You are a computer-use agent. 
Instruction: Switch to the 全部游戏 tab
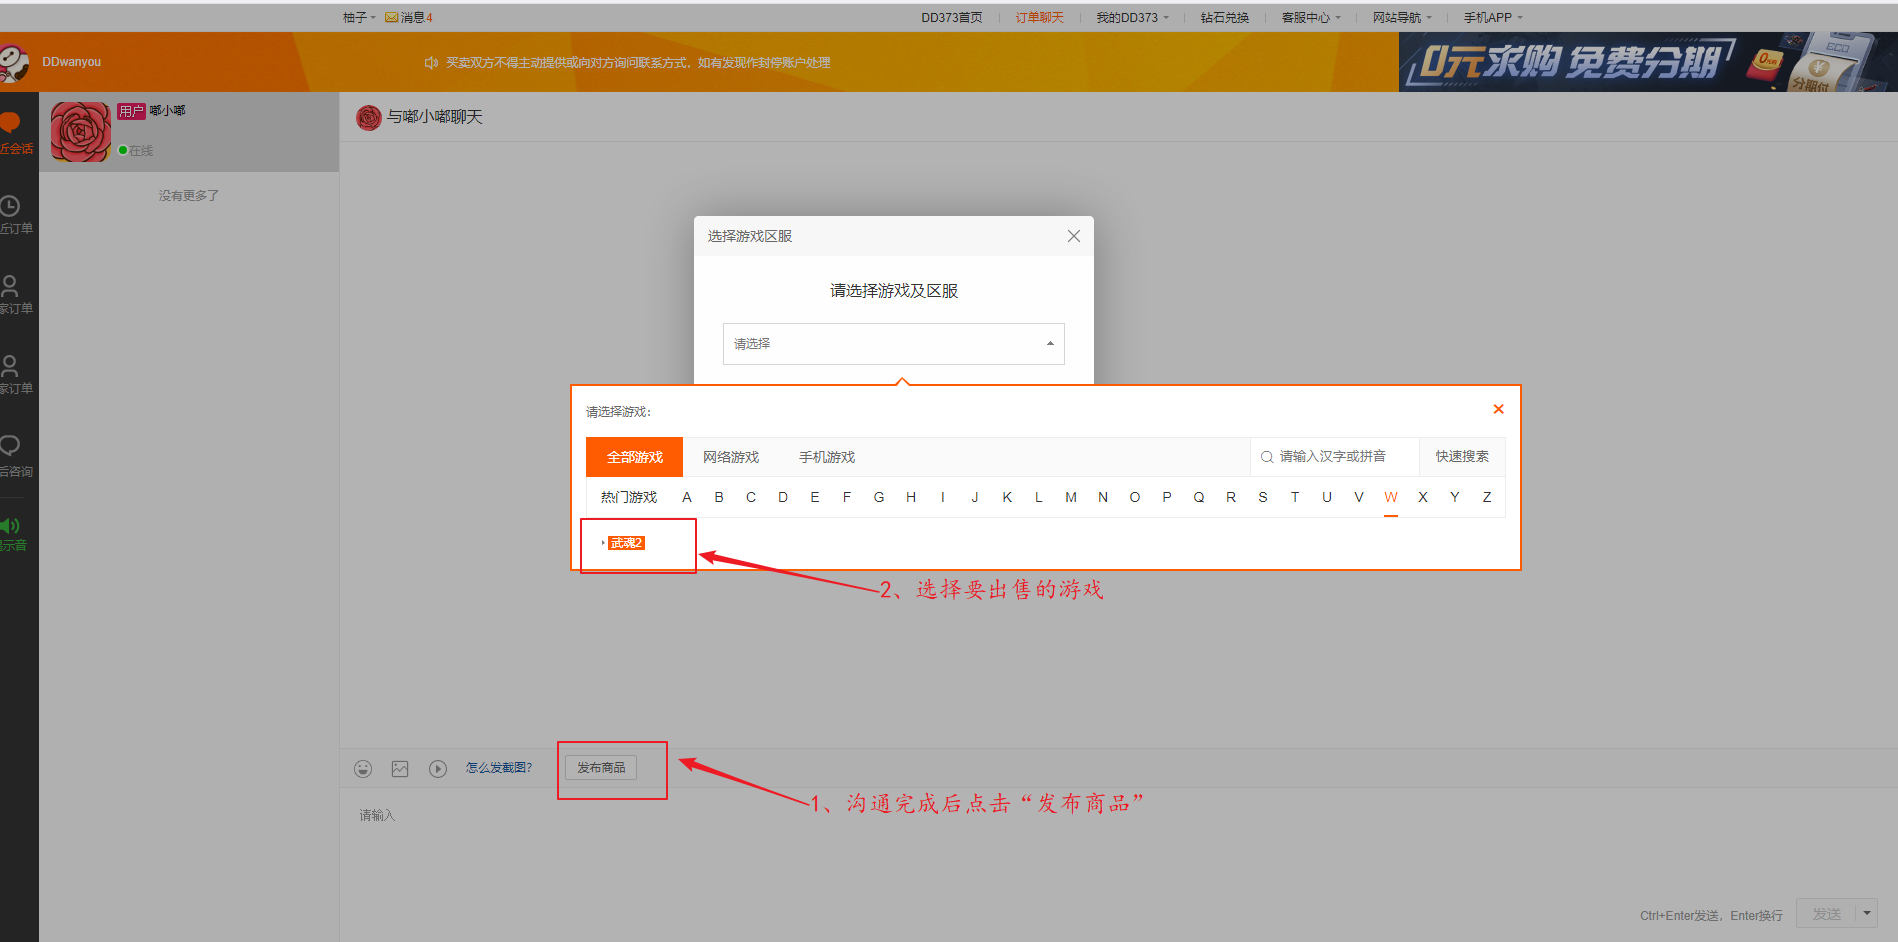(x=634, y=457)
